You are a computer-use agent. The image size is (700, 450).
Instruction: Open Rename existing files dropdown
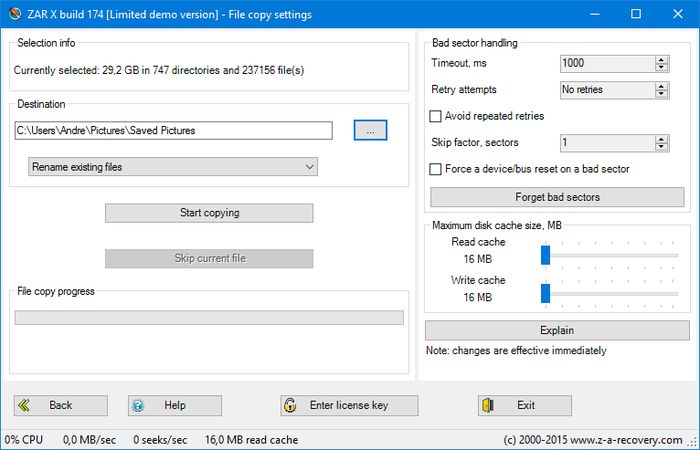(172, 167)
